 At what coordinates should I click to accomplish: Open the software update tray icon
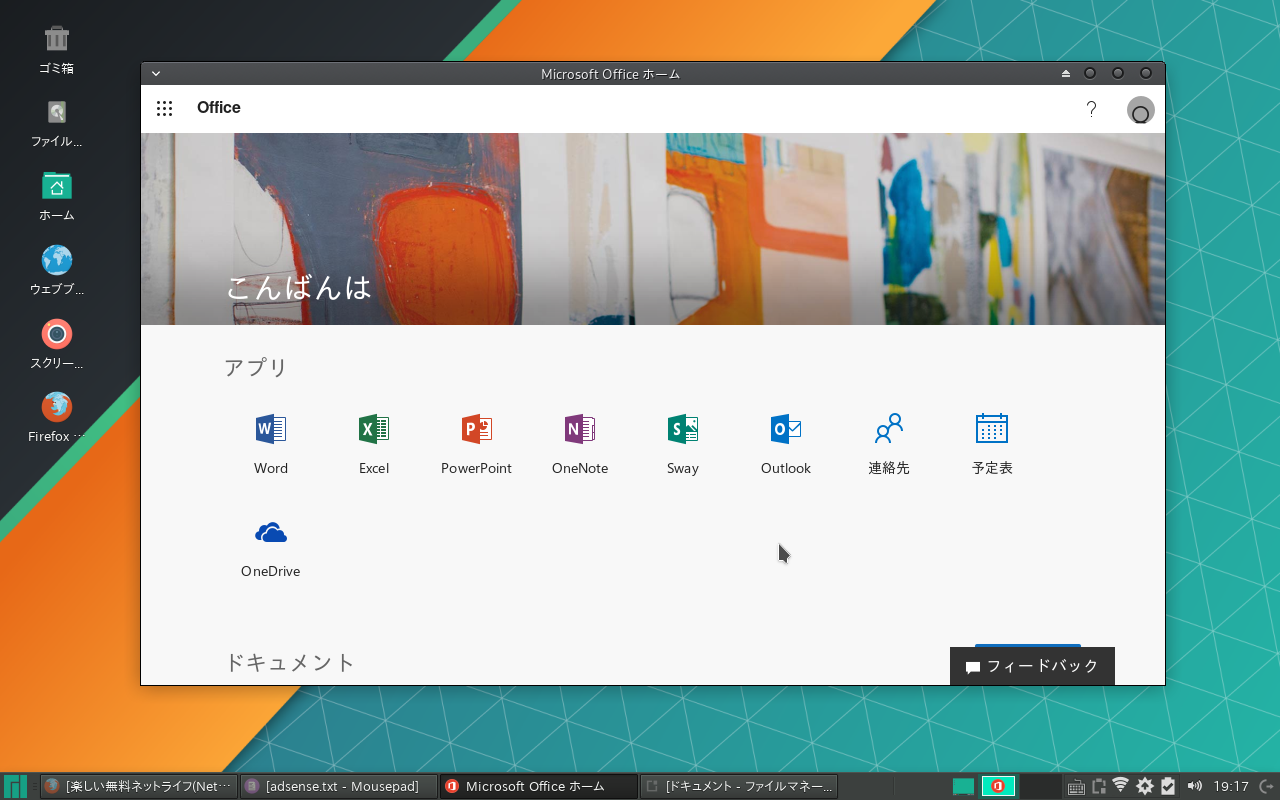[x=1145, y=786]
